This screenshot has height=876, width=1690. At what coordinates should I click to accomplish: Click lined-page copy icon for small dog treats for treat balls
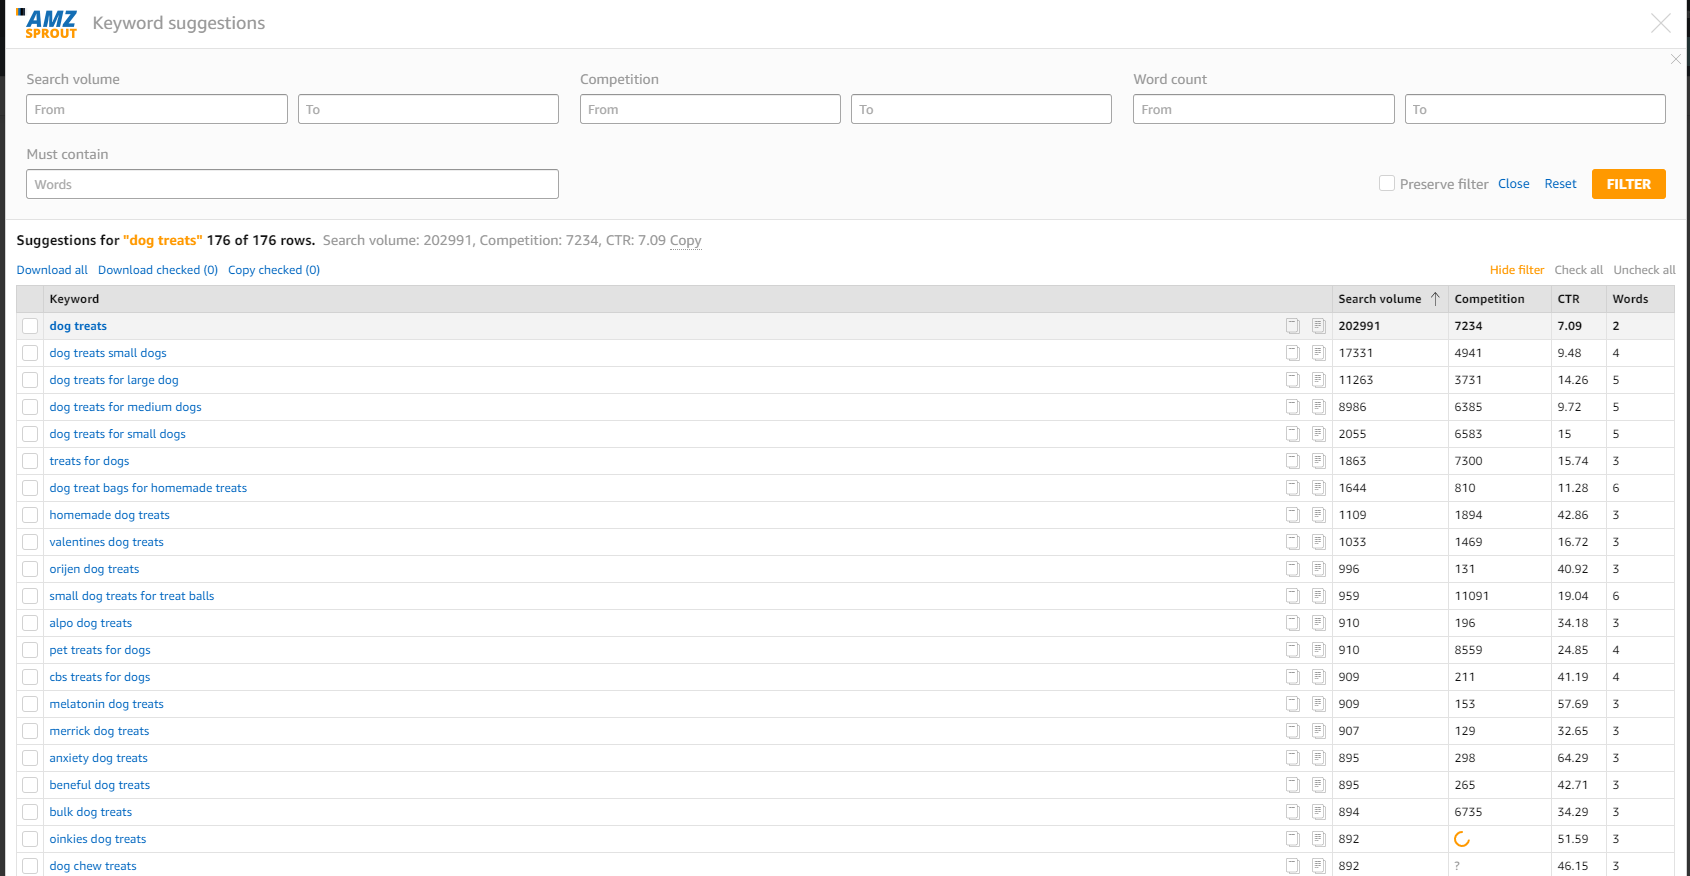coord(1318,596)
